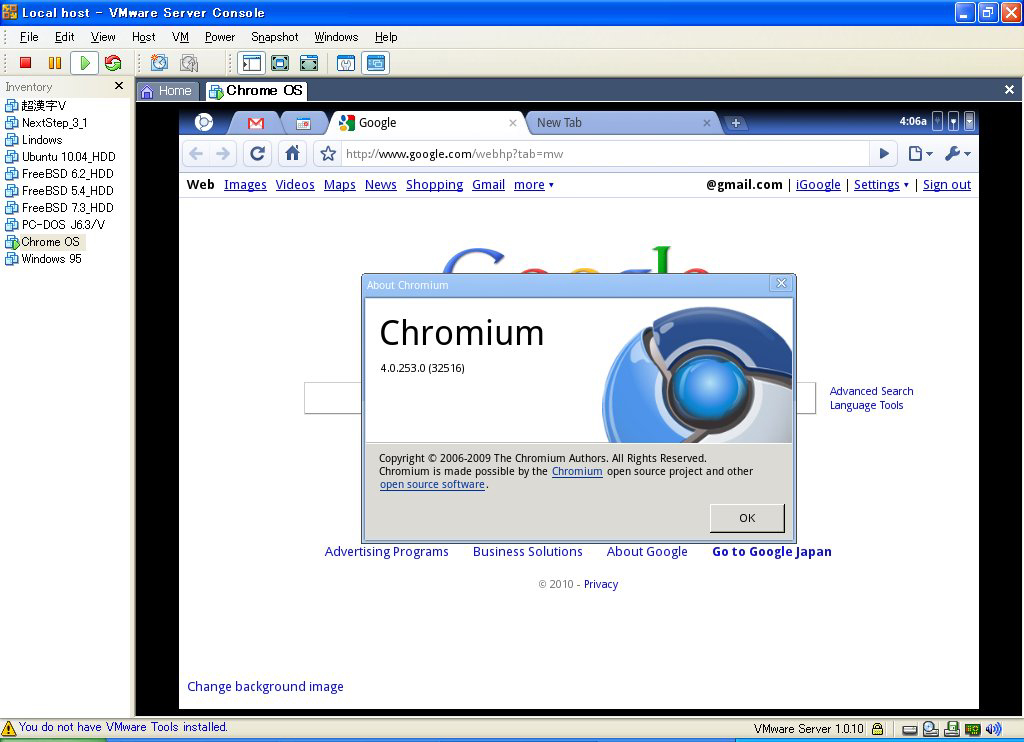The width and height of the screenshot is (1024, 742).
Task: Select Ubuntu 10.04_HDD virtual machine
Action: coord(60,157)
